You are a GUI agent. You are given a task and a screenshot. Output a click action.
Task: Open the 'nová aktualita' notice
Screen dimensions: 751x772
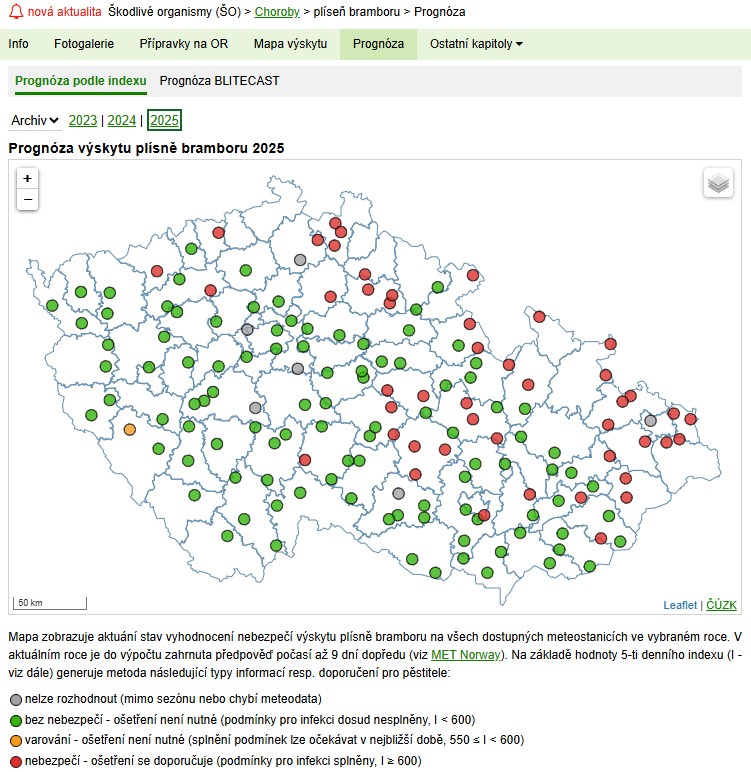[x=65, y=11]
